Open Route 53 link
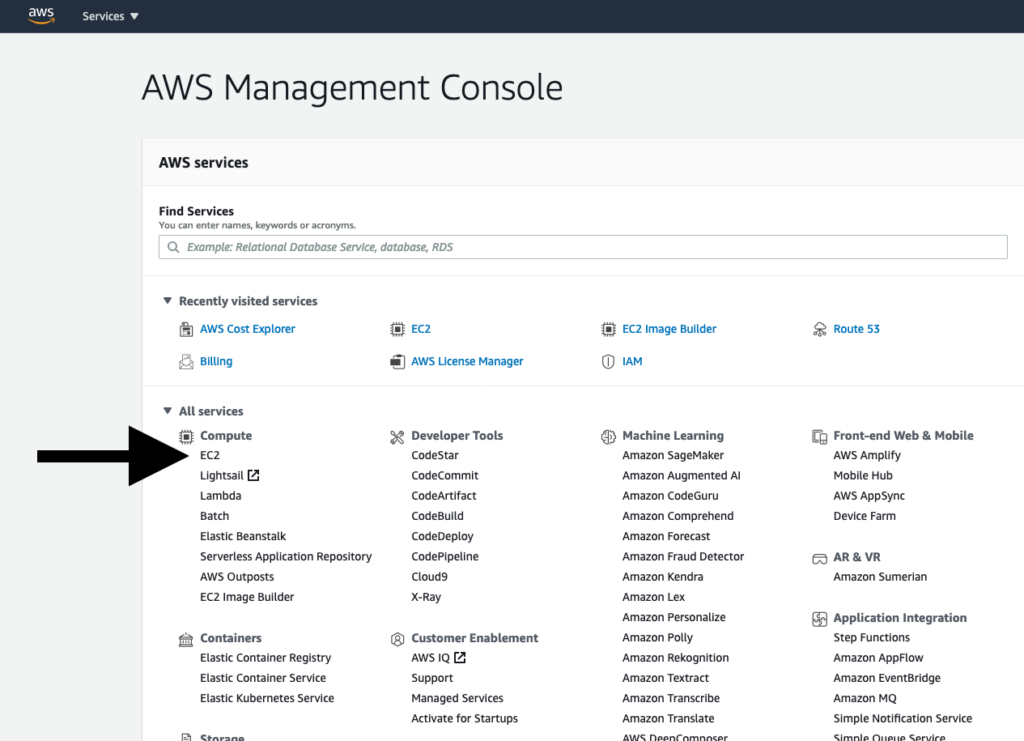The height and width of the screenshot is (741, 1024). coord(856,329)
